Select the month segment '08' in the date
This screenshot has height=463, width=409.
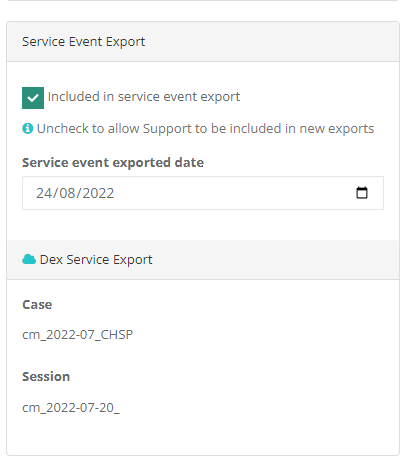67,193
